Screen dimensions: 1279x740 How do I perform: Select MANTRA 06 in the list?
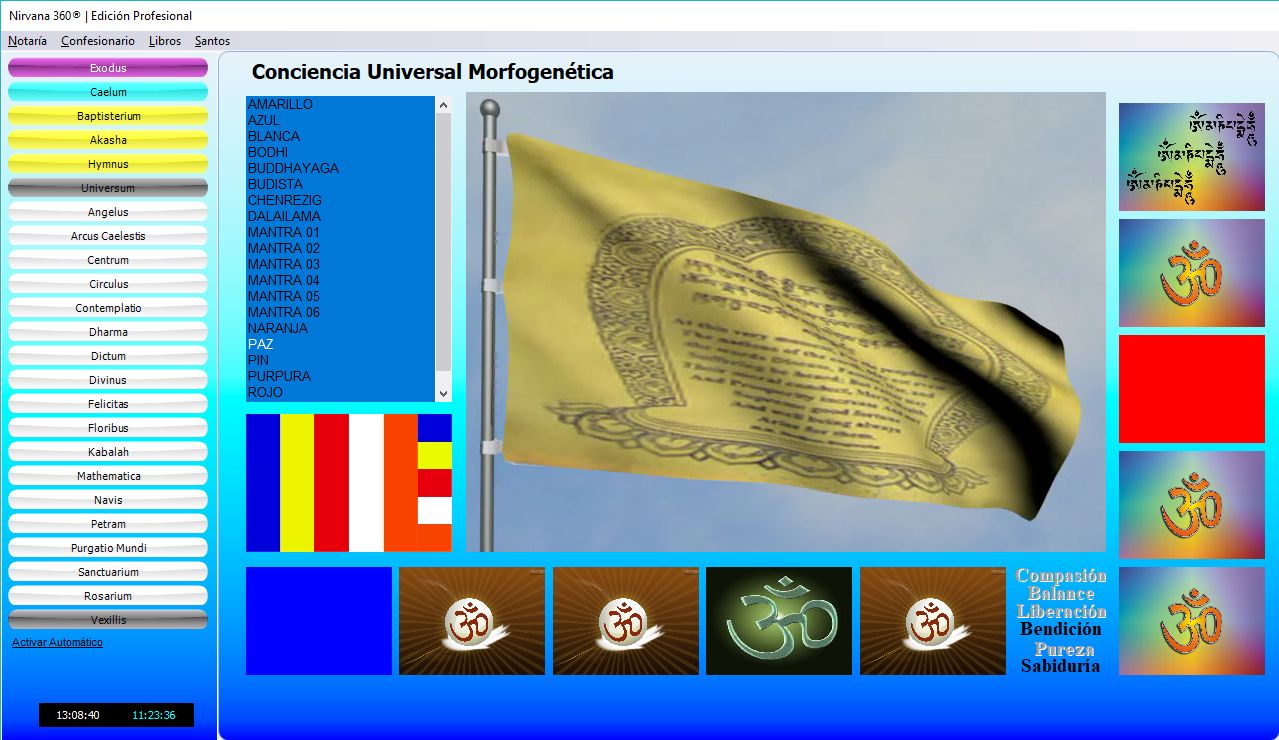tap(341, 312)
